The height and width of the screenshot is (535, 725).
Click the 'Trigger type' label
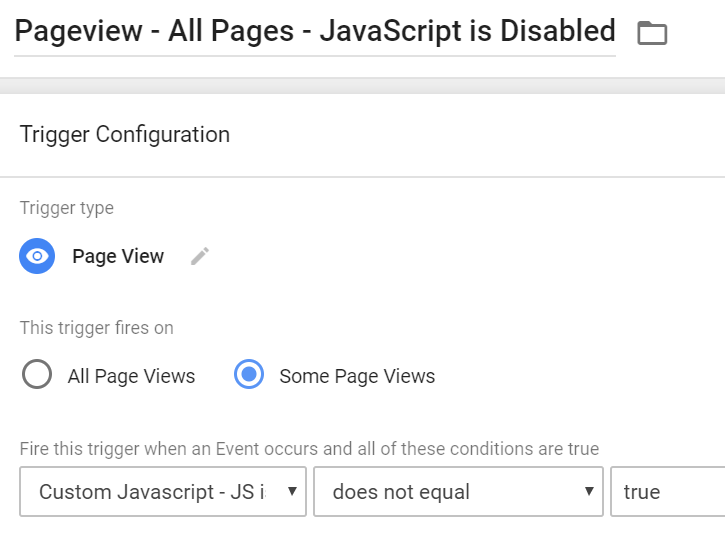(x=67, y=208)
